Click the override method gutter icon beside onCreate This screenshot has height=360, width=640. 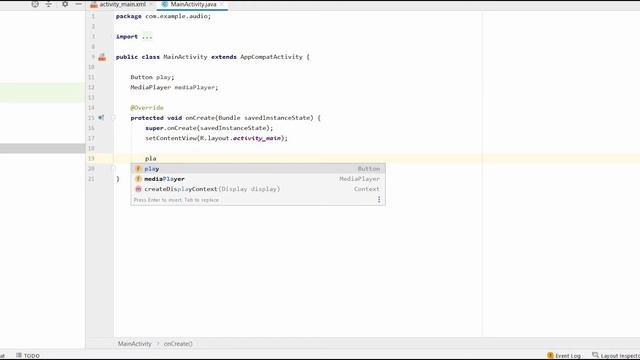point(101,118)
